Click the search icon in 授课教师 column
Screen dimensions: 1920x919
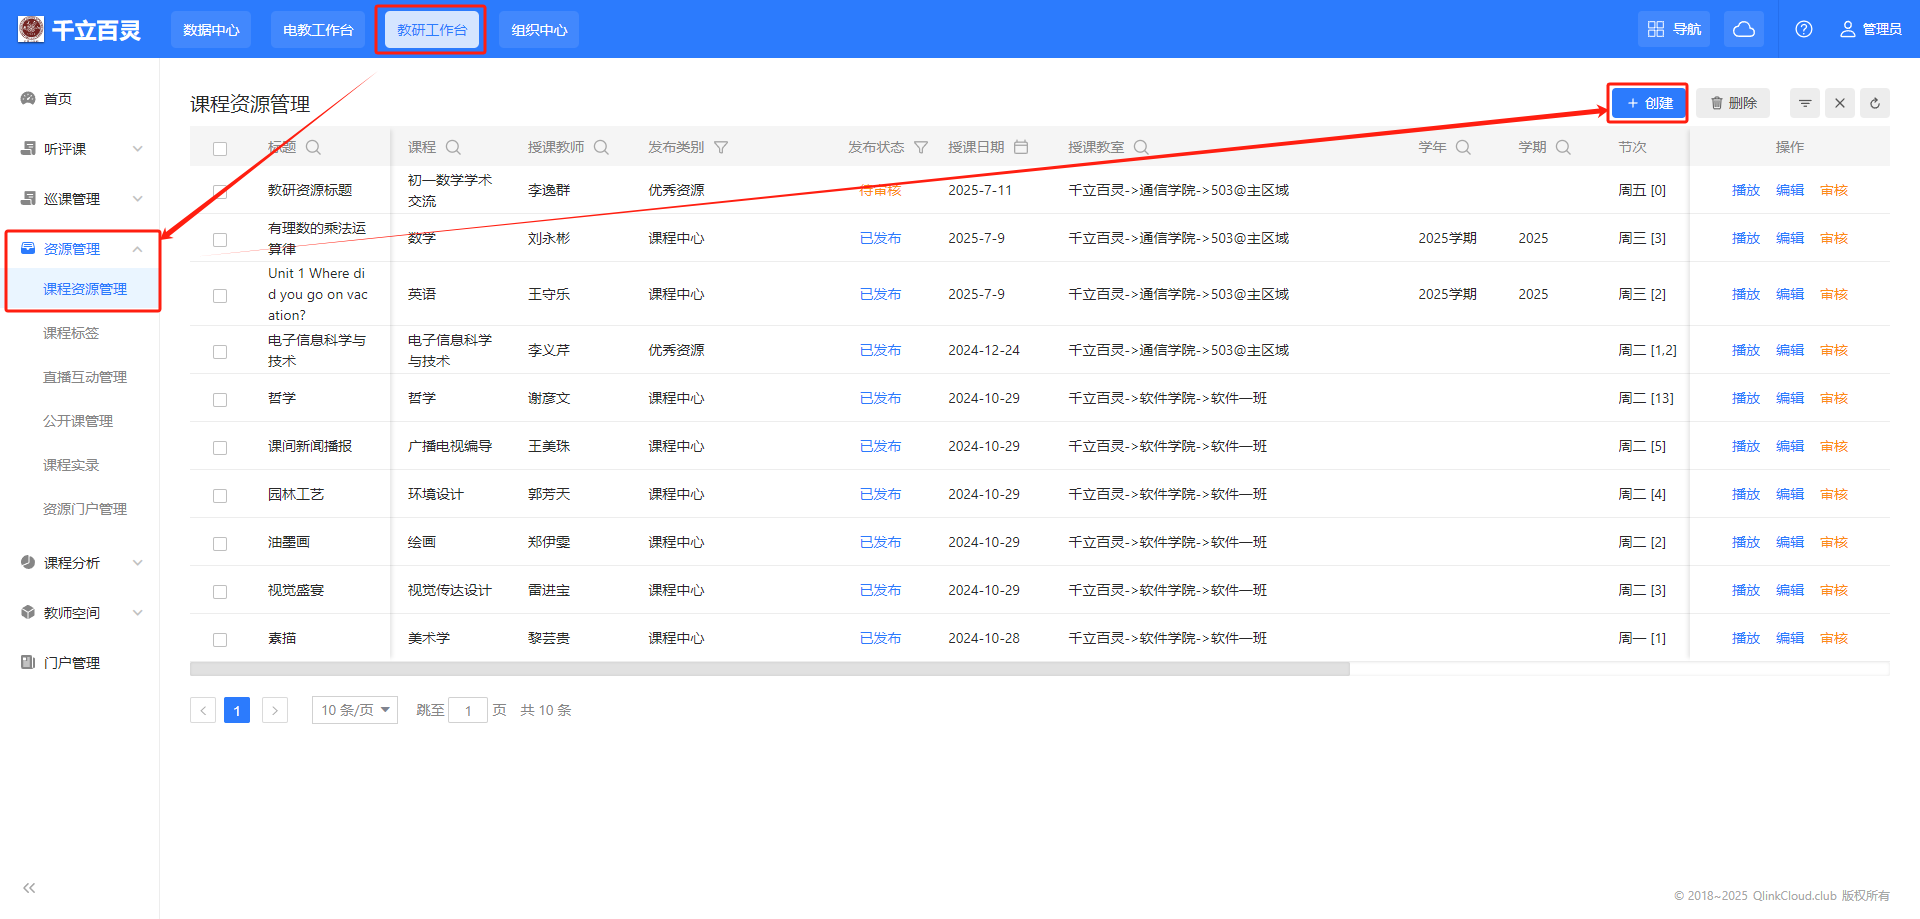[601, 147]
